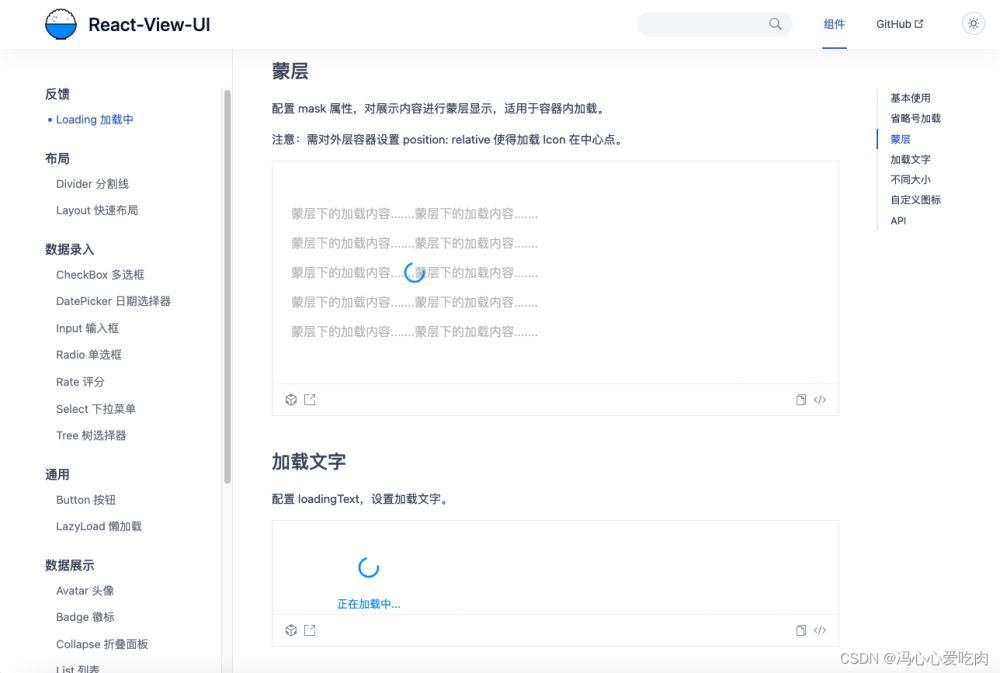The height and width of the screenshot is (673, 1000).
Task: Open the 蒙层 demo in CodeSandbox
Action: pos(291,400)
